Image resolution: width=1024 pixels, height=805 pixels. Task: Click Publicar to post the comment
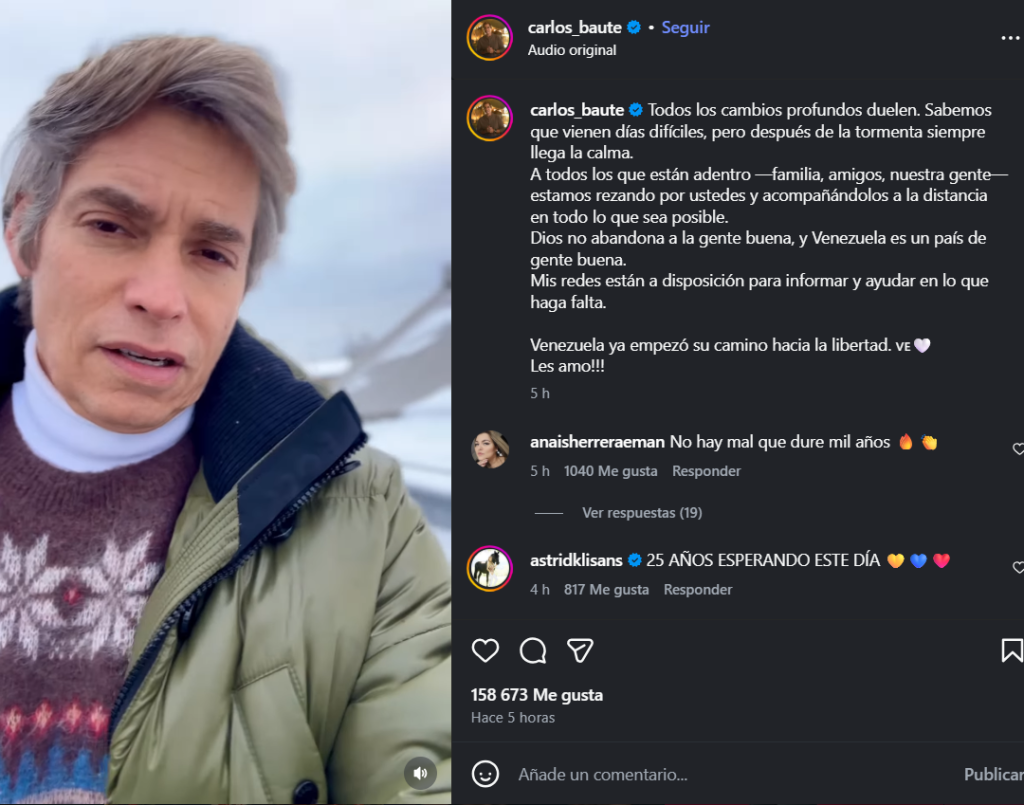993,774
